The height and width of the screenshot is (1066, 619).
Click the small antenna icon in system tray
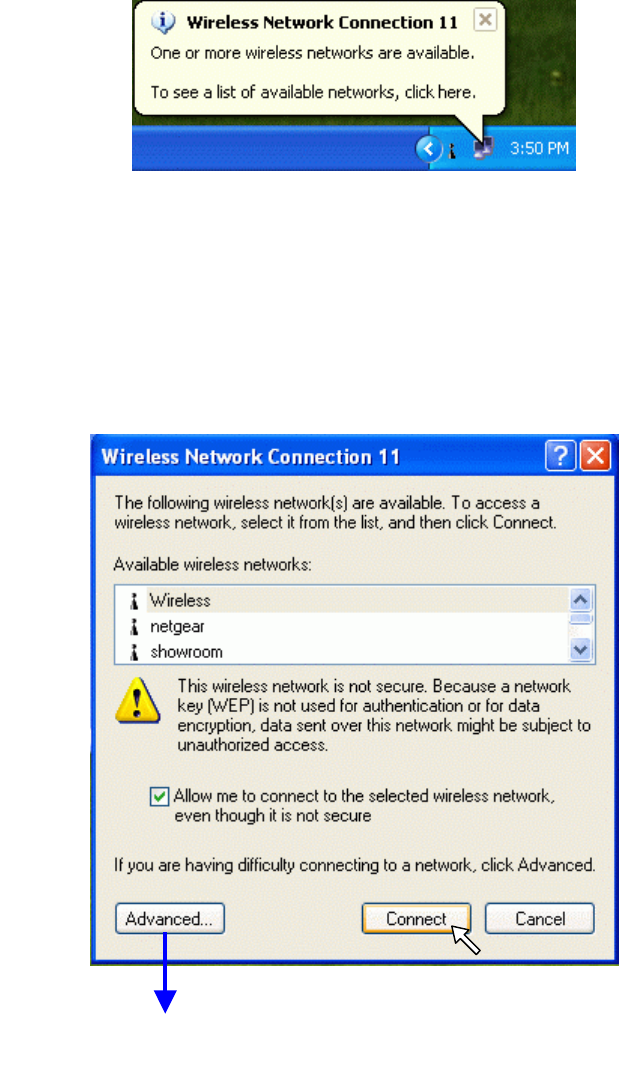coord(452,149)
